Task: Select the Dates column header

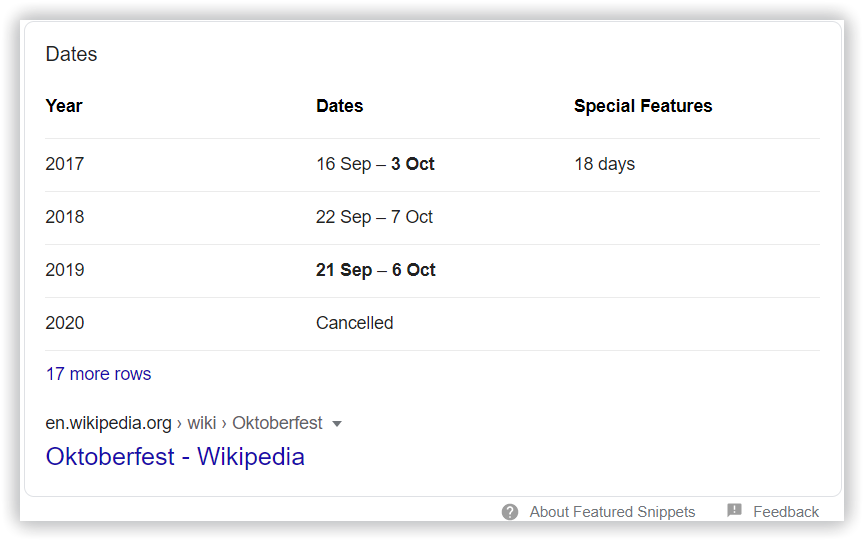Action: tap(339, 106)
